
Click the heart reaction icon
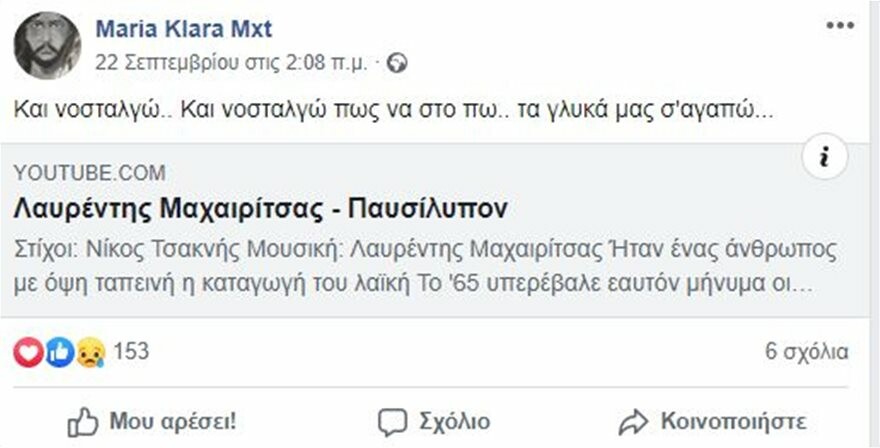[x=28, y=352]
